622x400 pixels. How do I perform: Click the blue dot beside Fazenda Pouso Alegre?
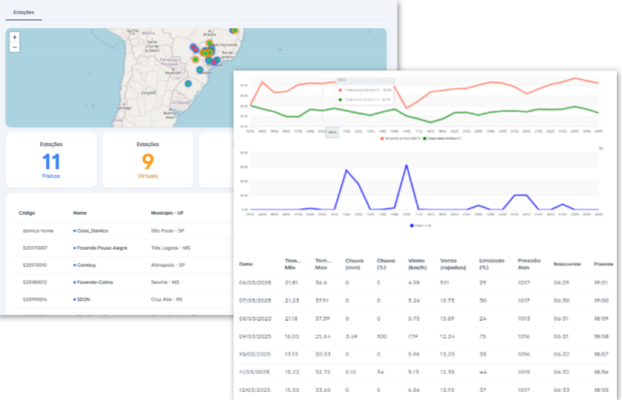(x=75, y=247)
